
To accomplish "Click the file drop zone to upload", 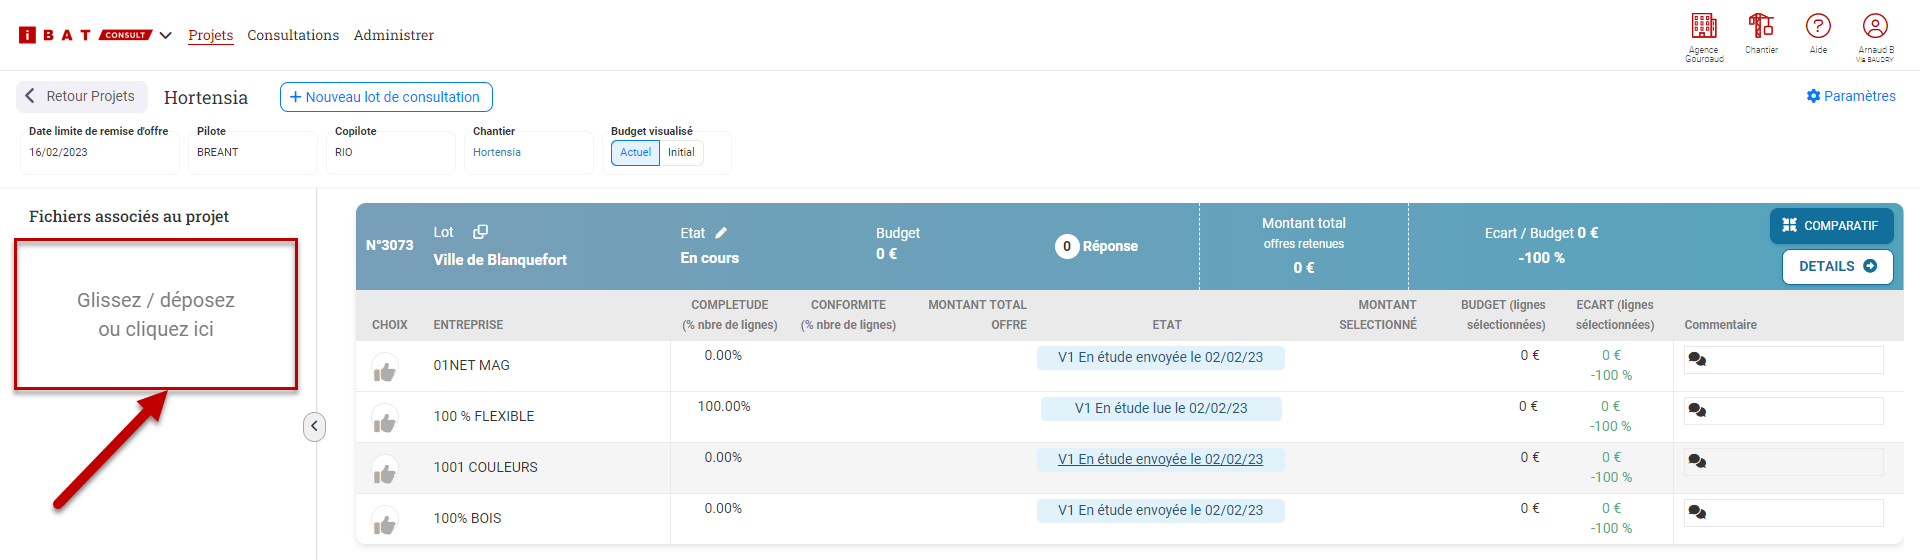I will [156, 314].
